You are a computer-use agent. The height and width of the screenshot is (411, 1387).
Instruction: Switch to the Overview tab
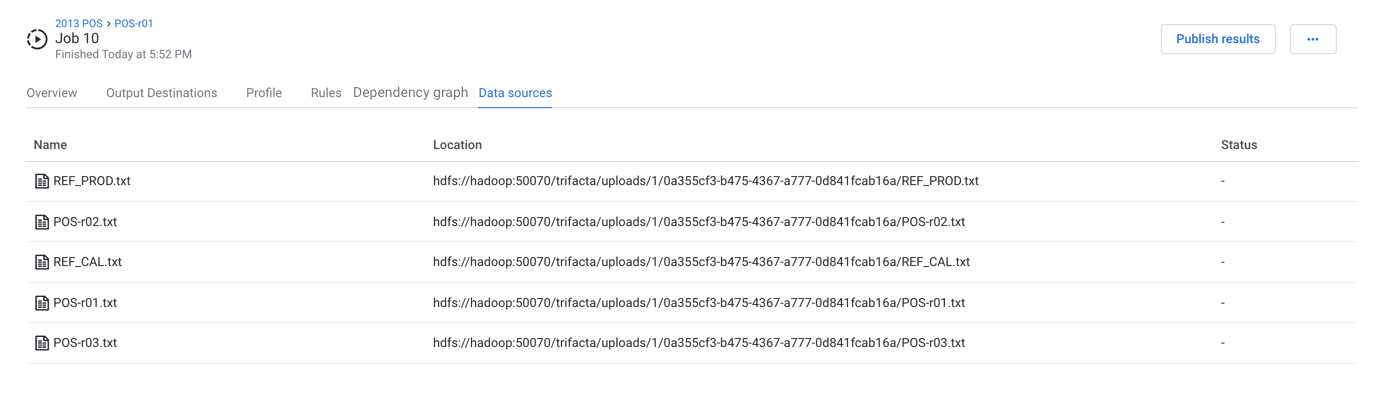point(52,93)
